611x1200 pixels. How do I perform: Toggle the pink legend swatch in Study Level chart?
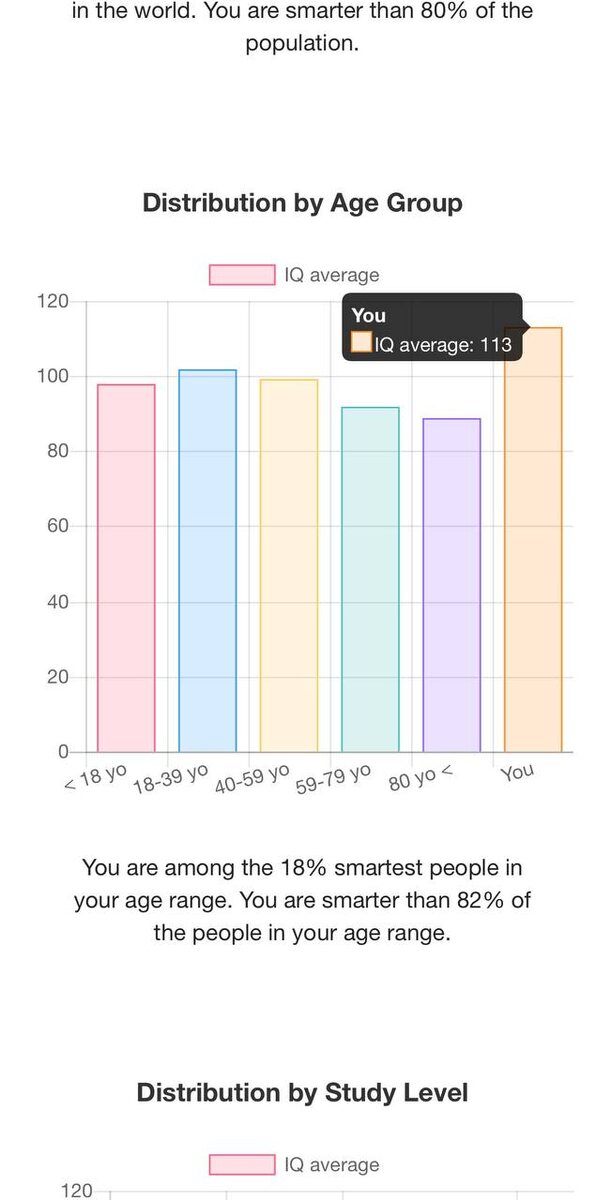click(242, 1165)
